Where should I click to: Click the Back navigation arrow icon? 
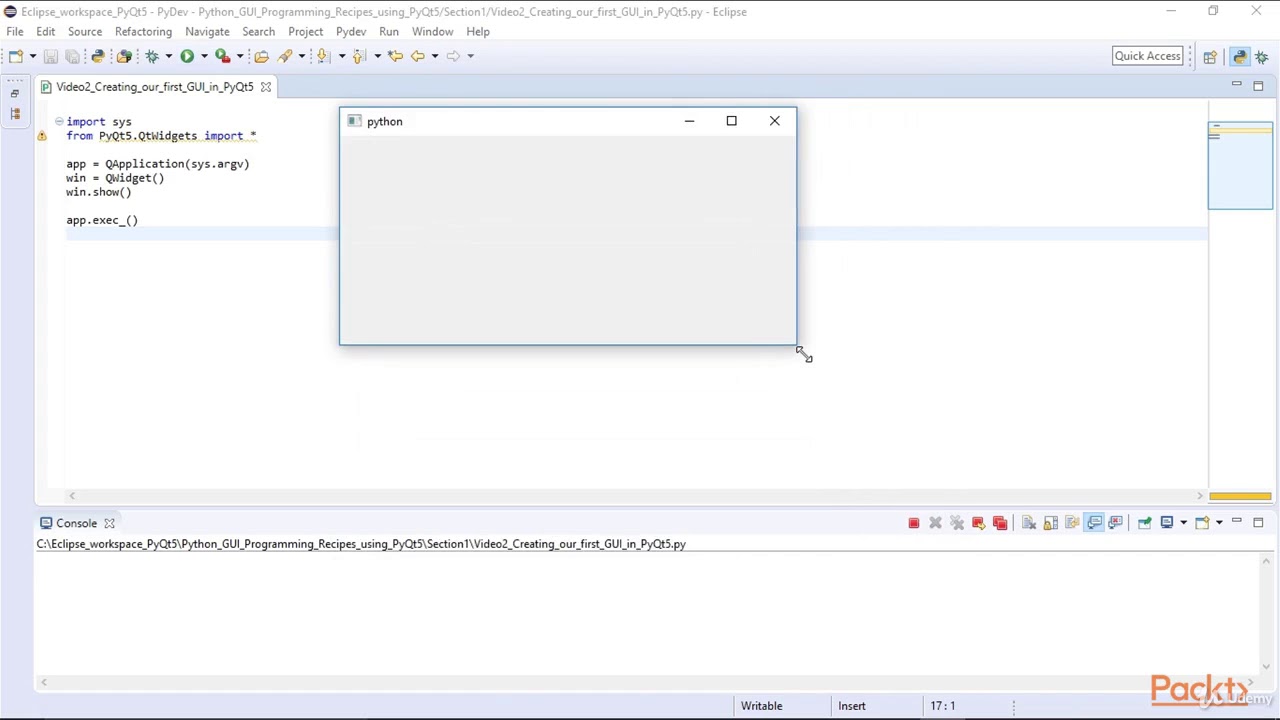tap(418, 56)
